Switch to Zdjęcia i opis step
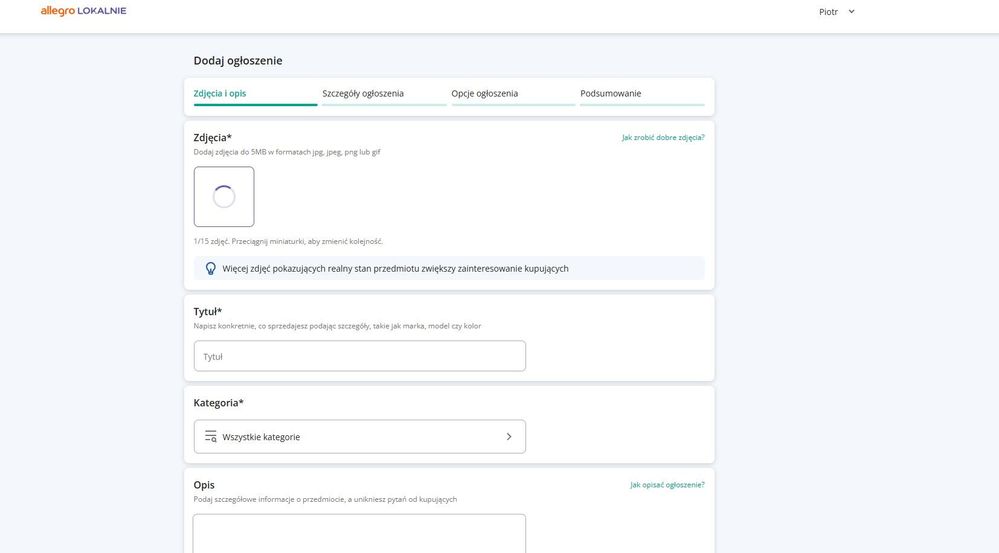Image resolution: width=999 pixels, height=553 pixels. coord(220,93)
